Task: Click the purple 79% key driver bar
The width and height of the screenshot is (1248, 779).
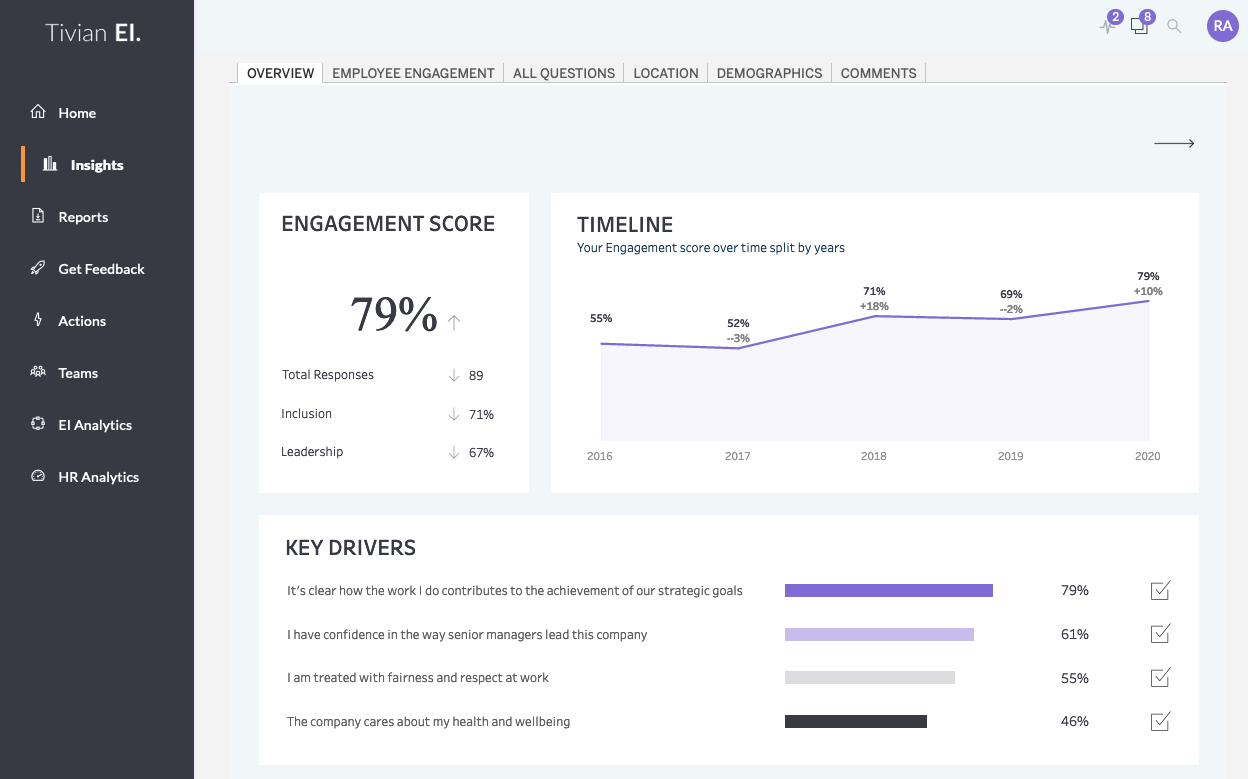Action: click(x=888, y=591)
